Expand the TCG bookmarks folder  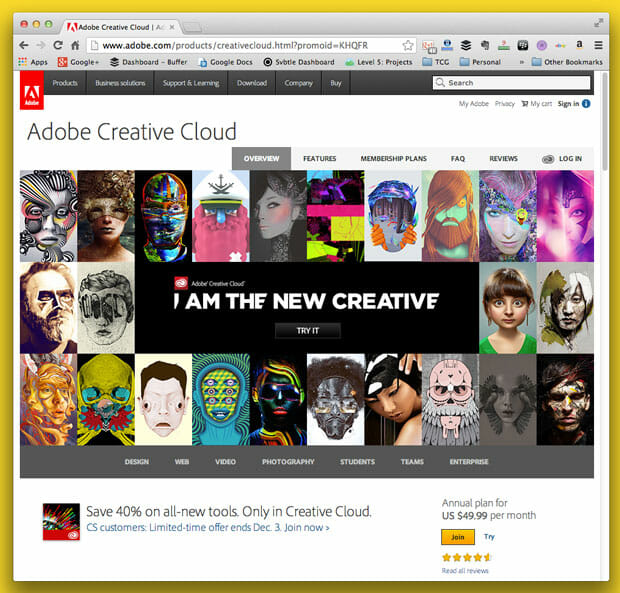point(436,62)
